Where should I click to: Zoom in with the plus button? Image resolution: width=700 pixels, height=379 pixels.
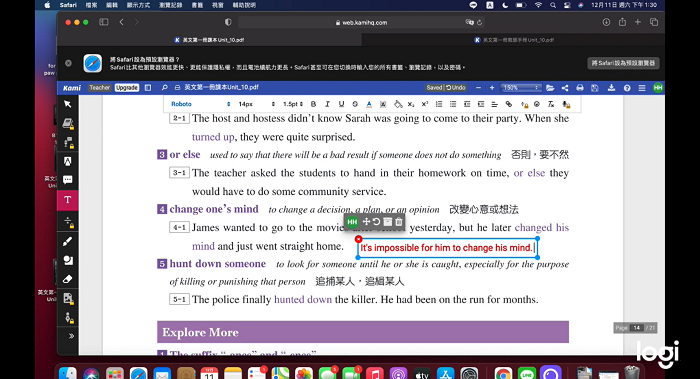coord(492,88)
